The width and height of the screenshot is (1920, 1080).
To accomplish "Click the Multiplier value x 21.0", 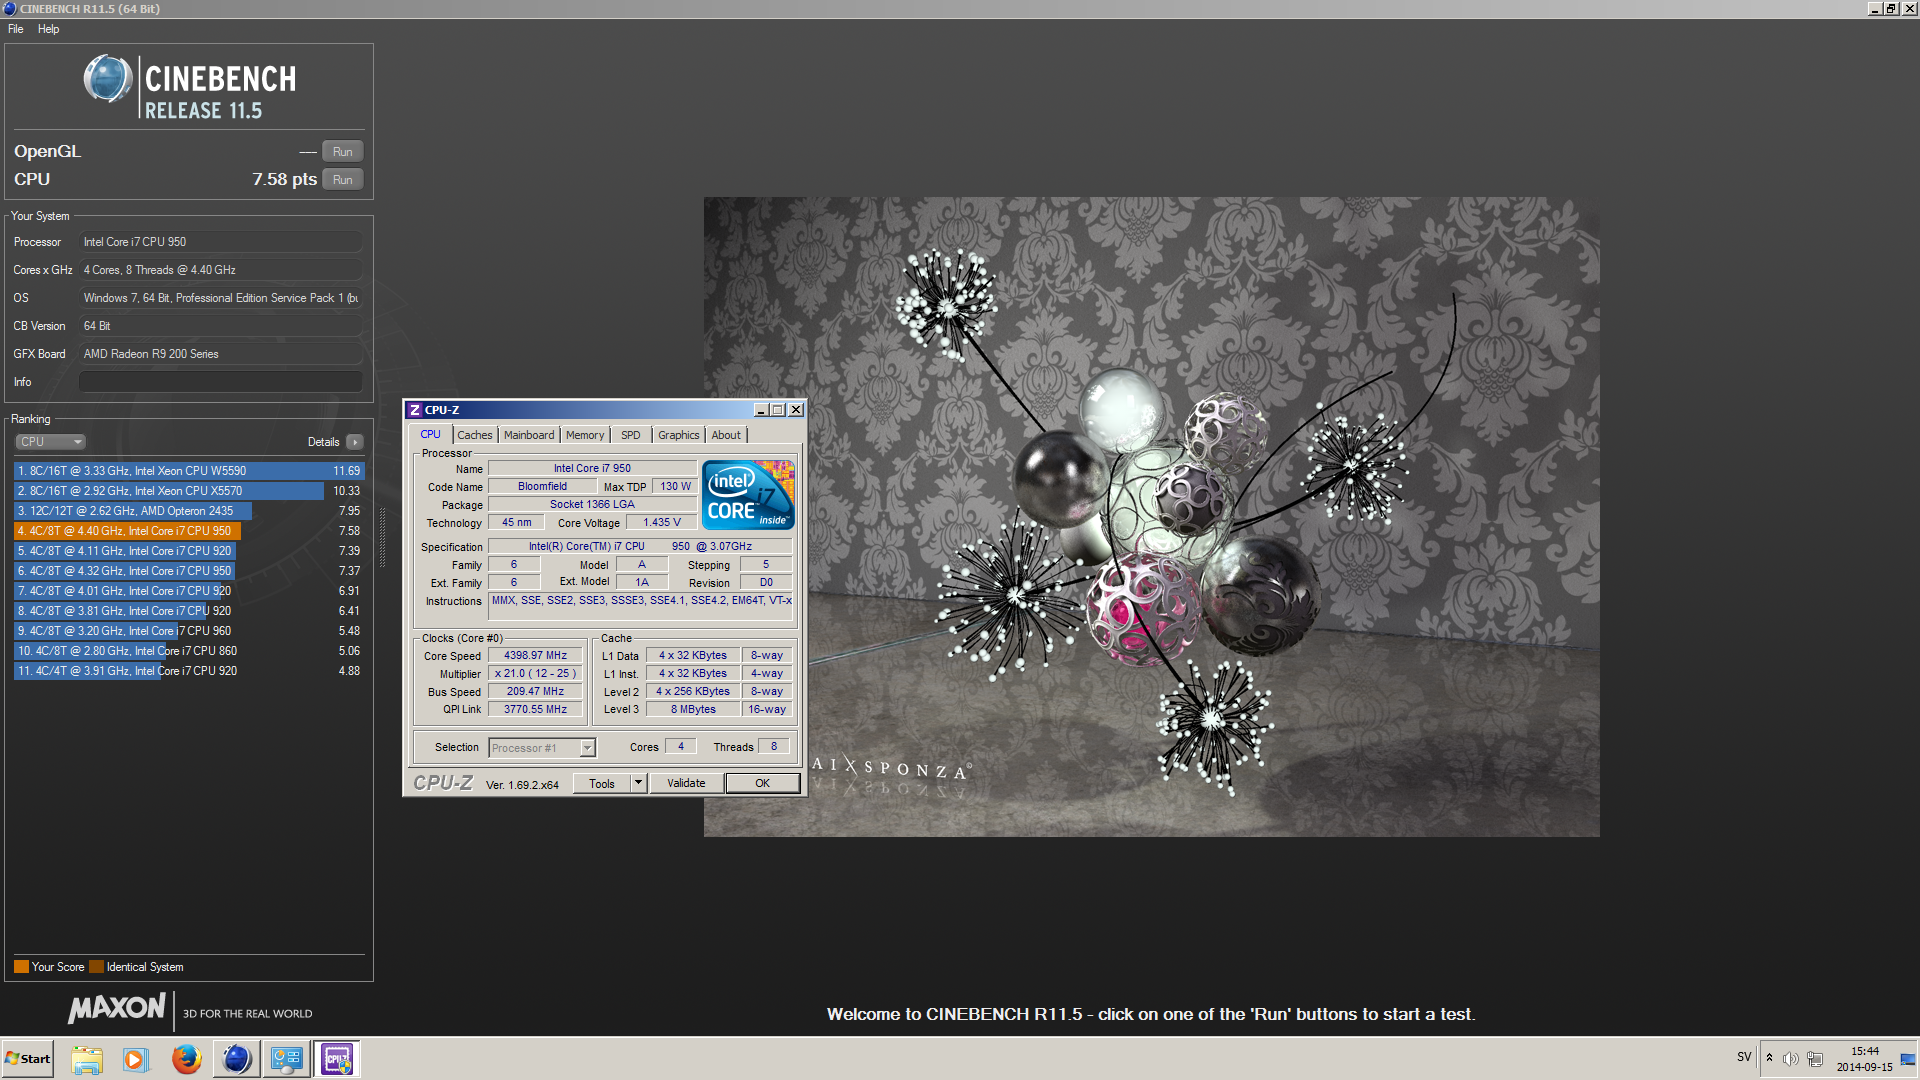I will (x=535, y=674).
